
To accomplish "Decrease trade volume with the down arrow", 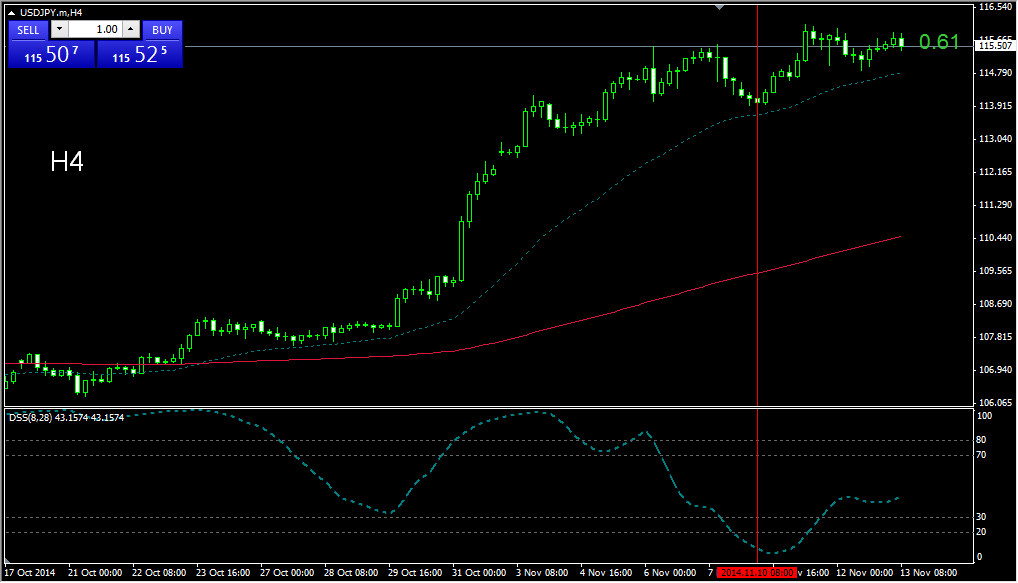I will [59, 29].
